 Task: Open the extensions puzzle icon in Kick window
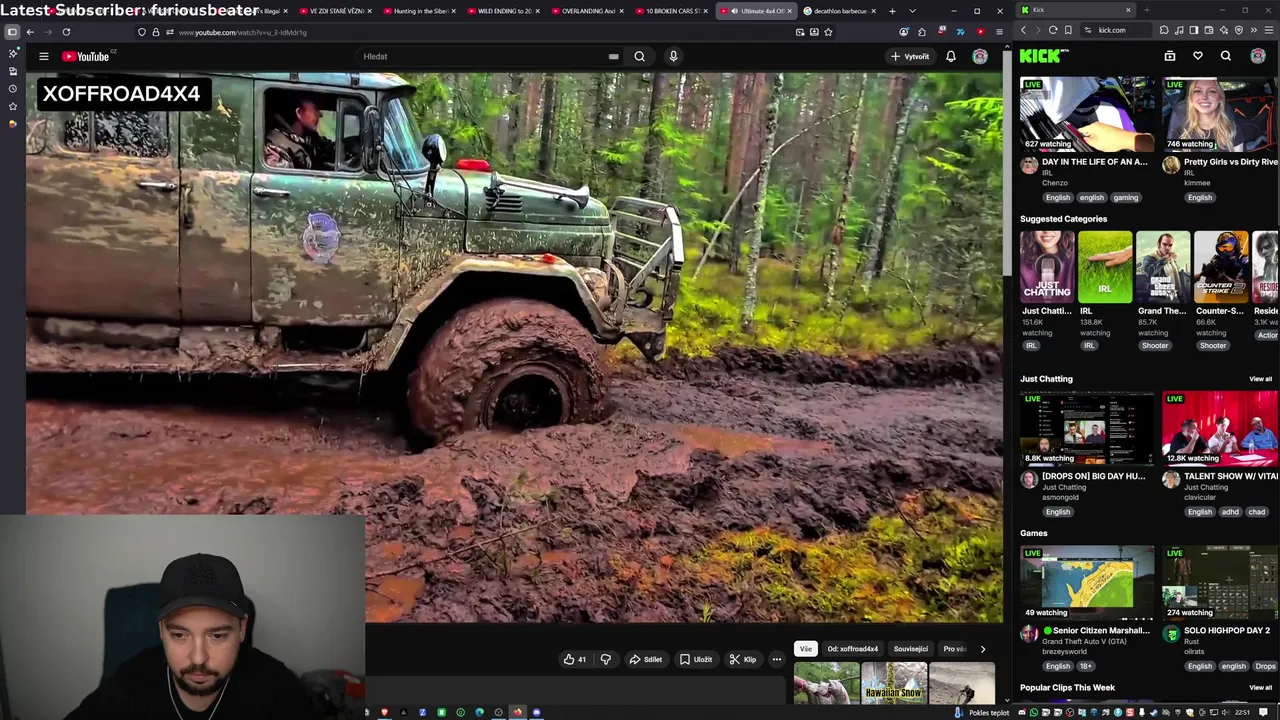[1164, 30]
